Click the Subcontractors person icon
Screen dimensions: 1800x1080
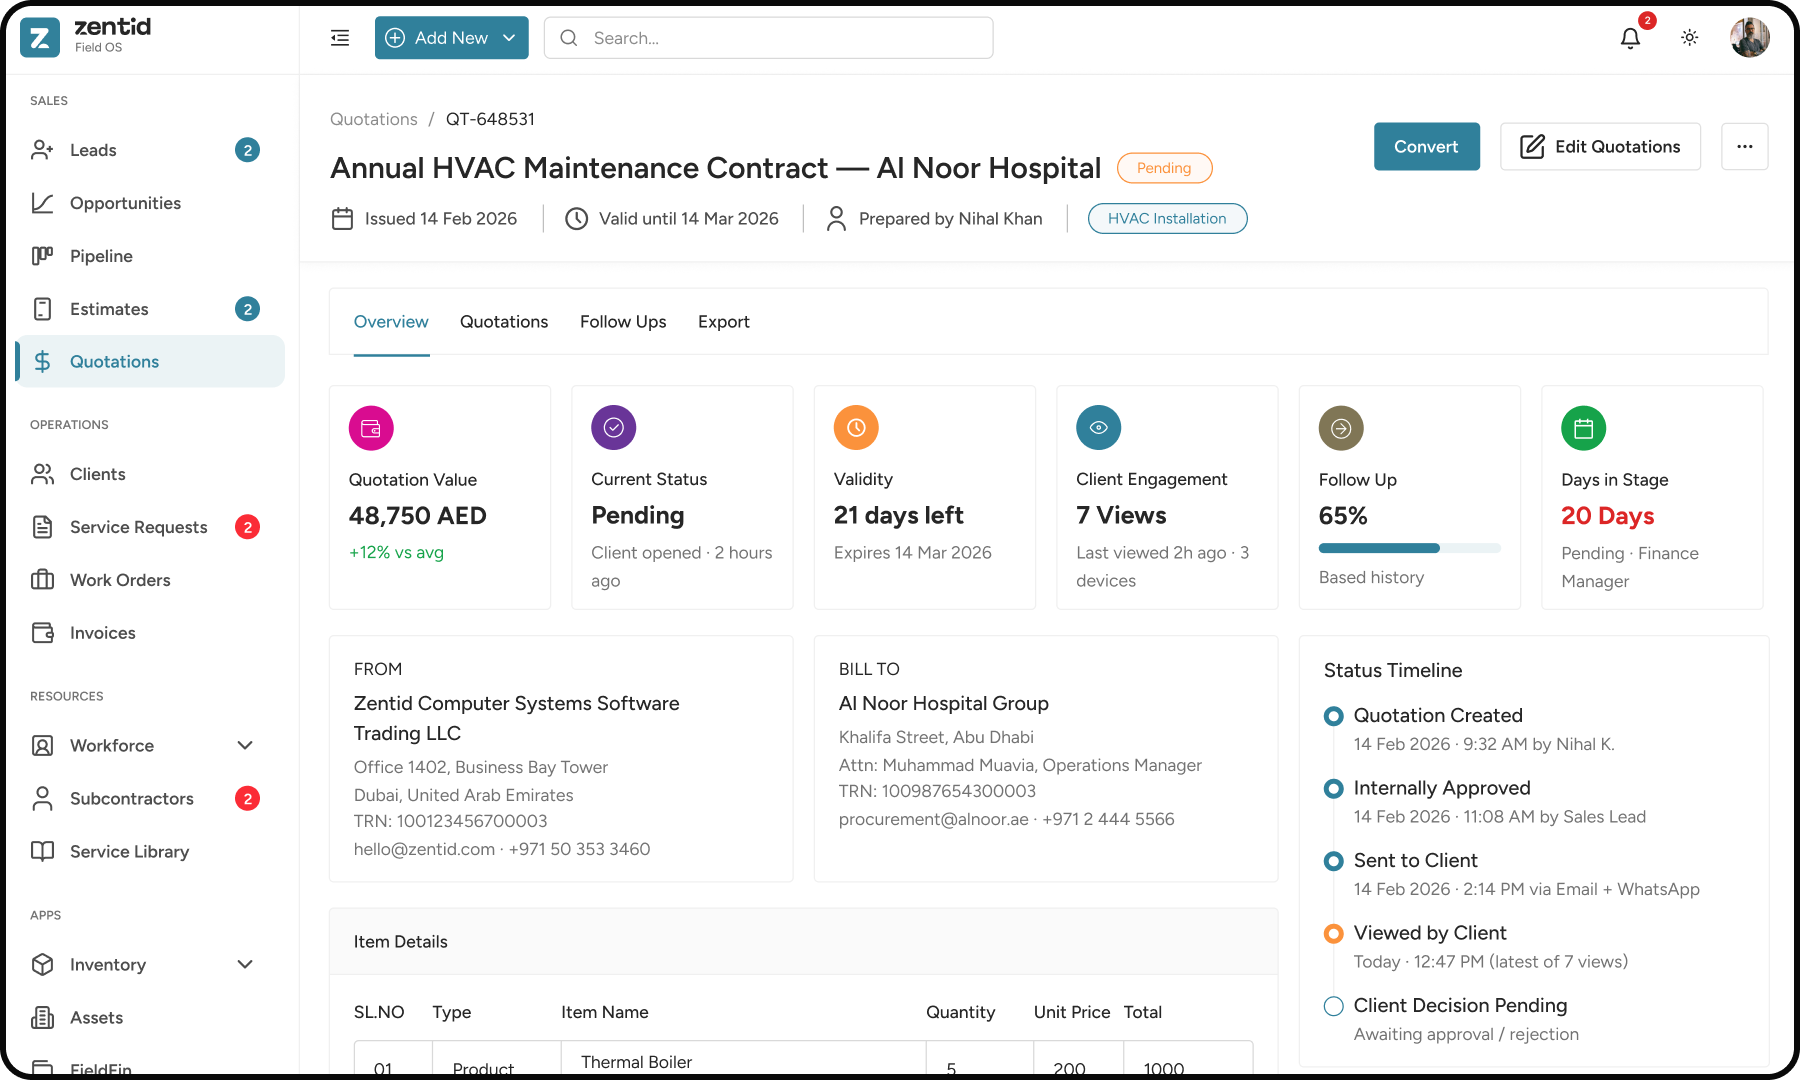pos(42,798)
